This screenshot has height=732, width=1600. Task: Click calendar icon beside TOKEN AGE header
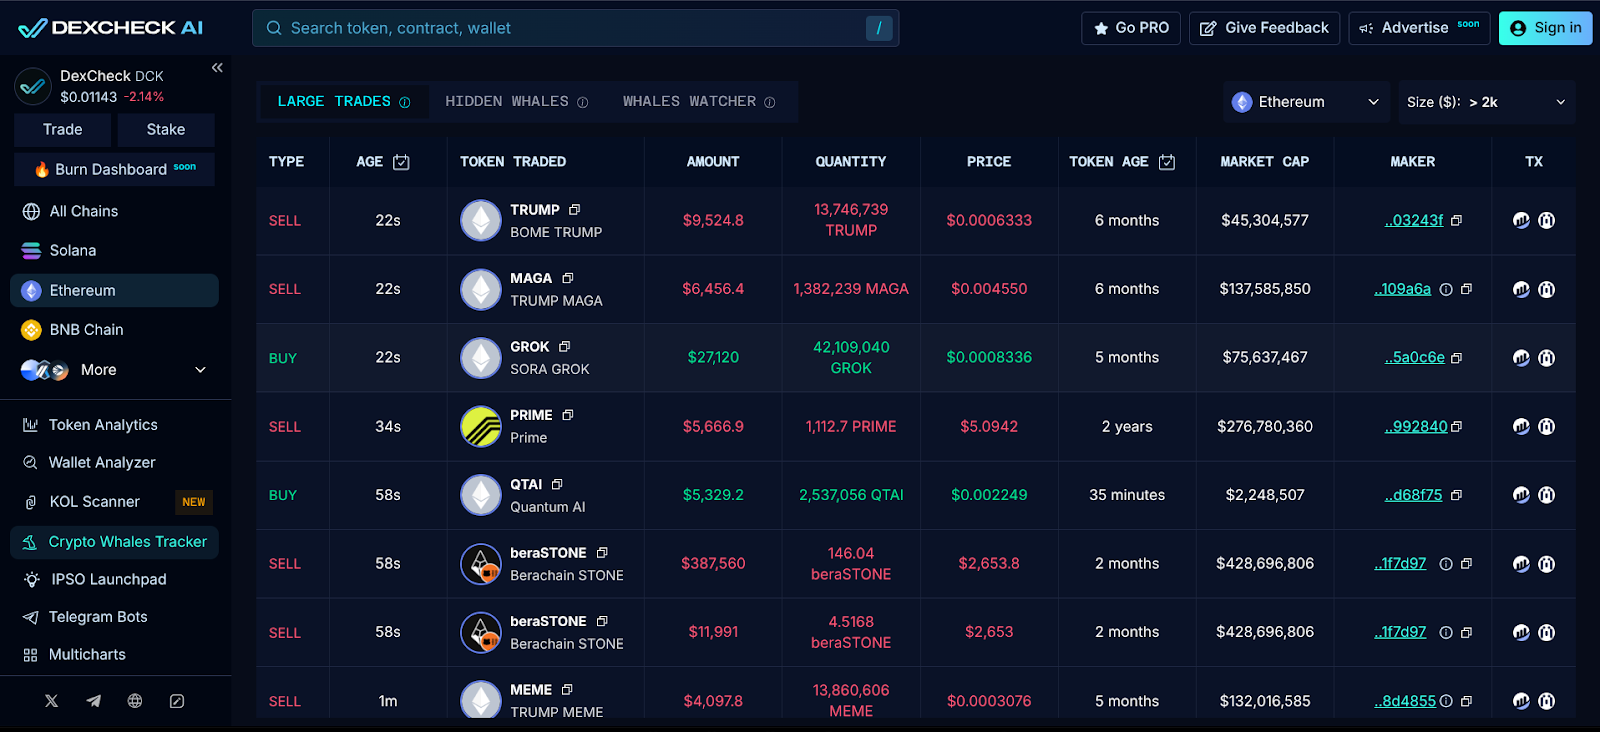pyautogui.click(x=1167, y=162)
